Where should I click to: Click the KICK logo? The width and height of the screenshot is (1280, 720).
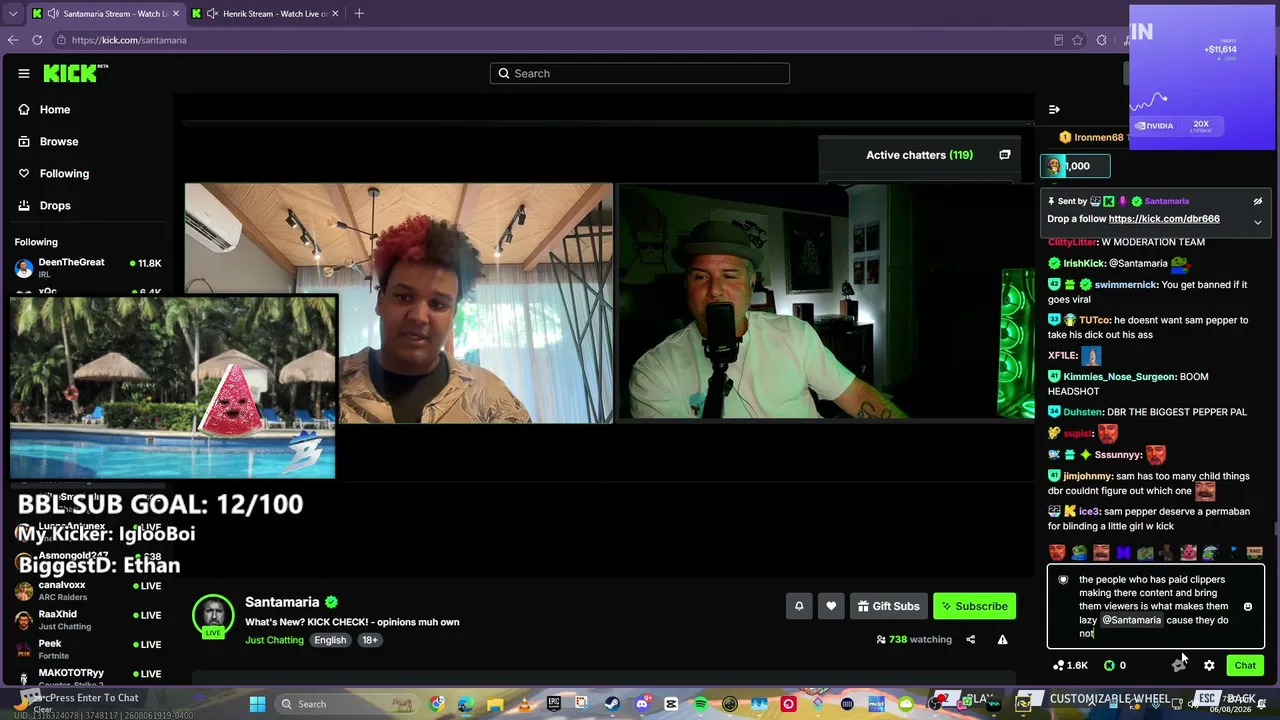point(75,73)
